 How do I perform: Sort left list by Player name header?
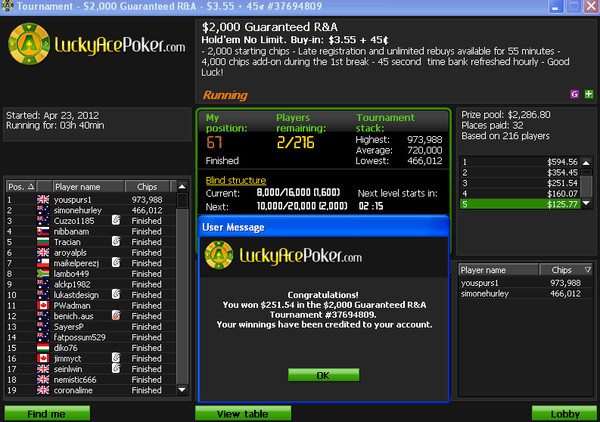[88, 187]
